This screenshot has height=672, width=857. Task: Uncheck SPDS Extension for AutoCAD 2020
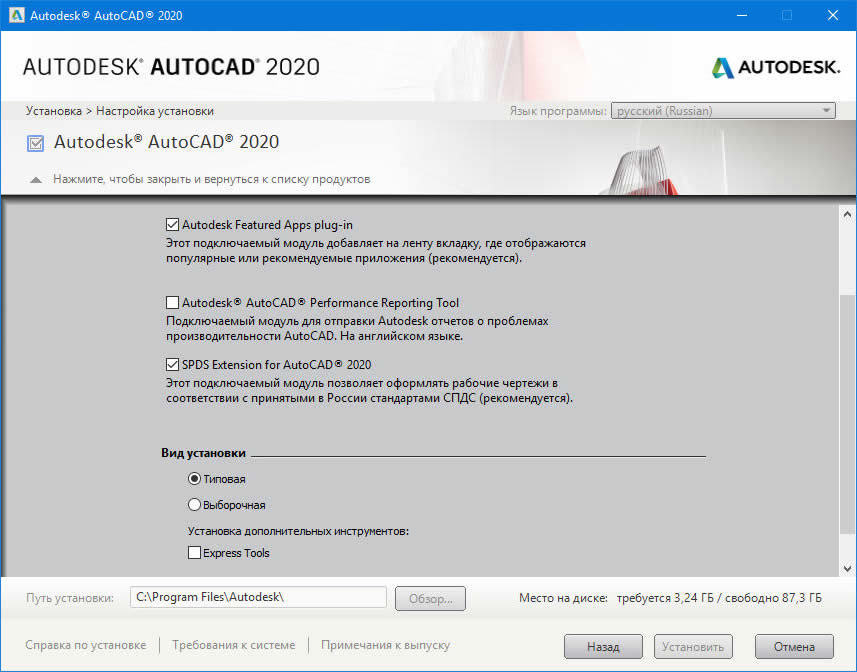tap(172, 365)
